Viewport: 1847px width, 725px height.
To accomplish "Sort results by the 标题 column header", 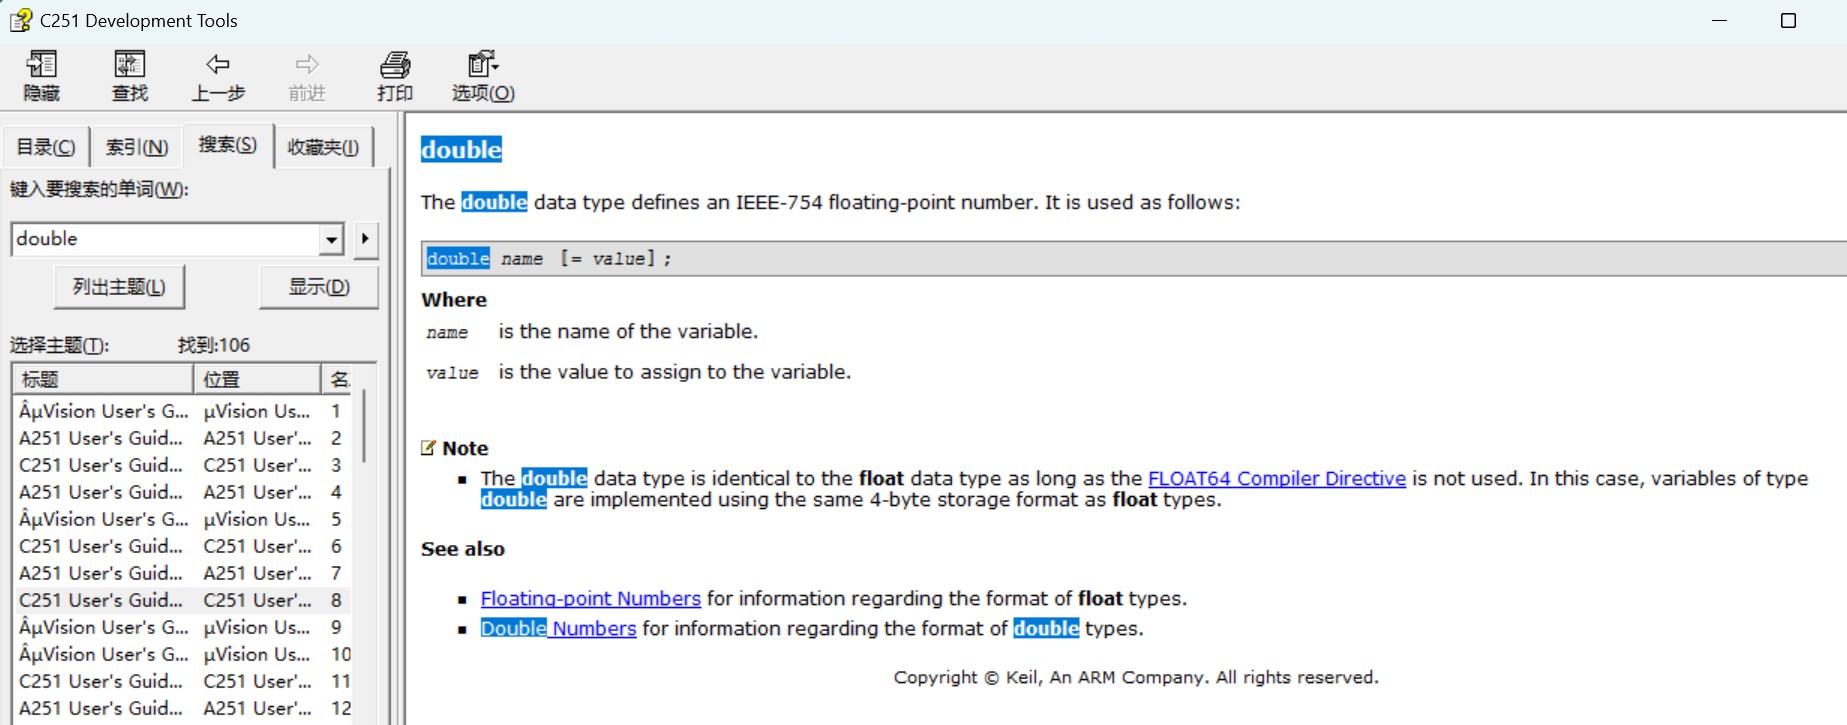I will tap(103, 379).
